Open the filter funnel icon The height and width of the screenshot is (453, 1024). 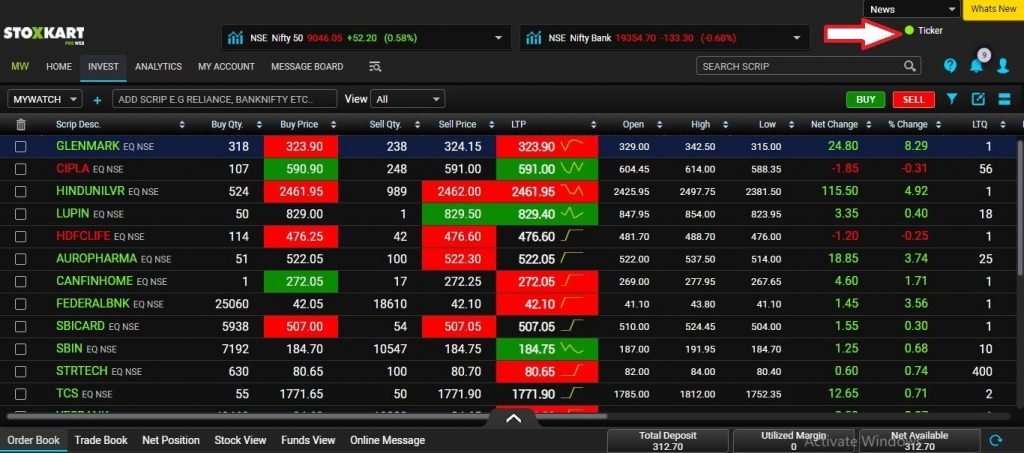point(952,99)
